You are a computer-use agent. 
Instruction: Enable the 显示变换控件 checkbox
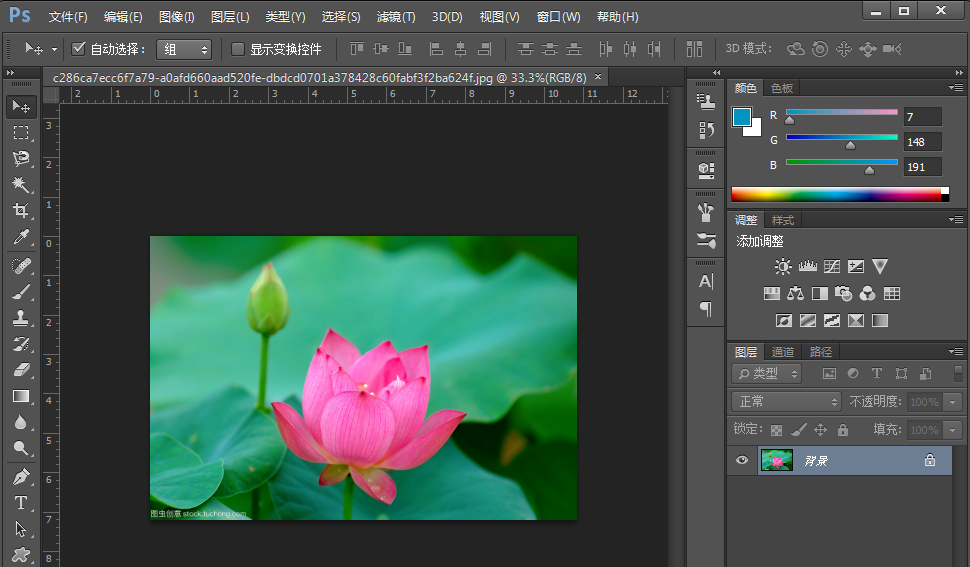coord(238,49)
